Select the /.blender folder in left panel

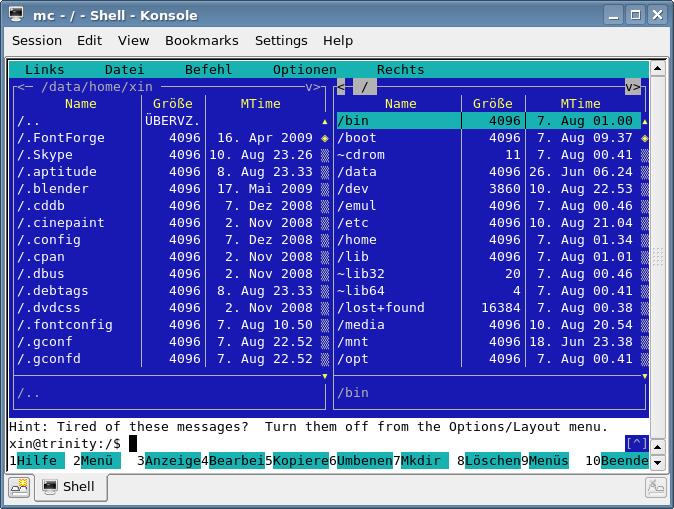point(52,189)
